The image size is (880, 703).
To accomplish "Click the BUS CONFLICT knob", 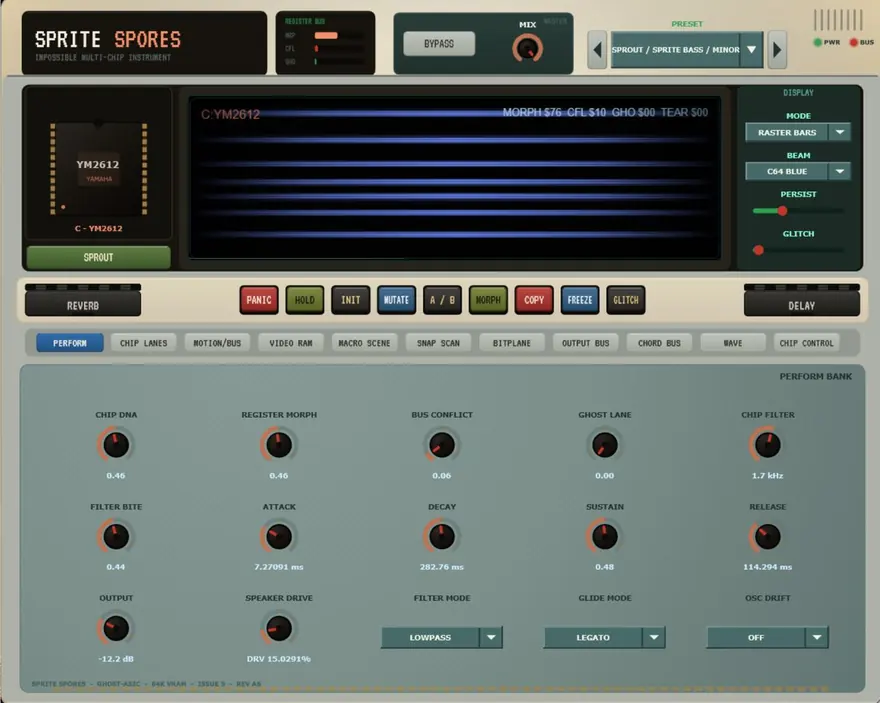I will [x=442, y=445].
